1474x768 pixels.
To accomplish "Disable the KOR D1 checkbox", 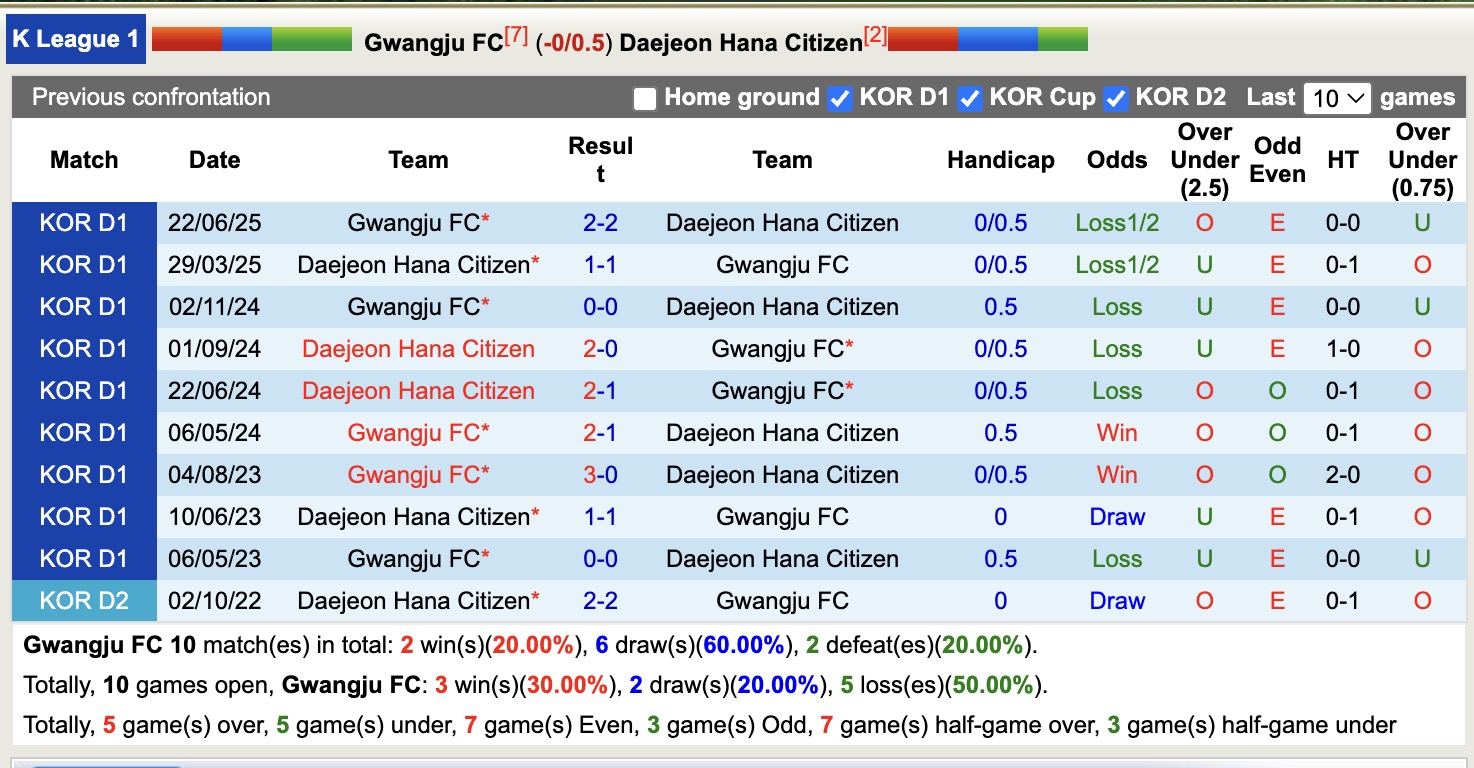I will point(840,98).
